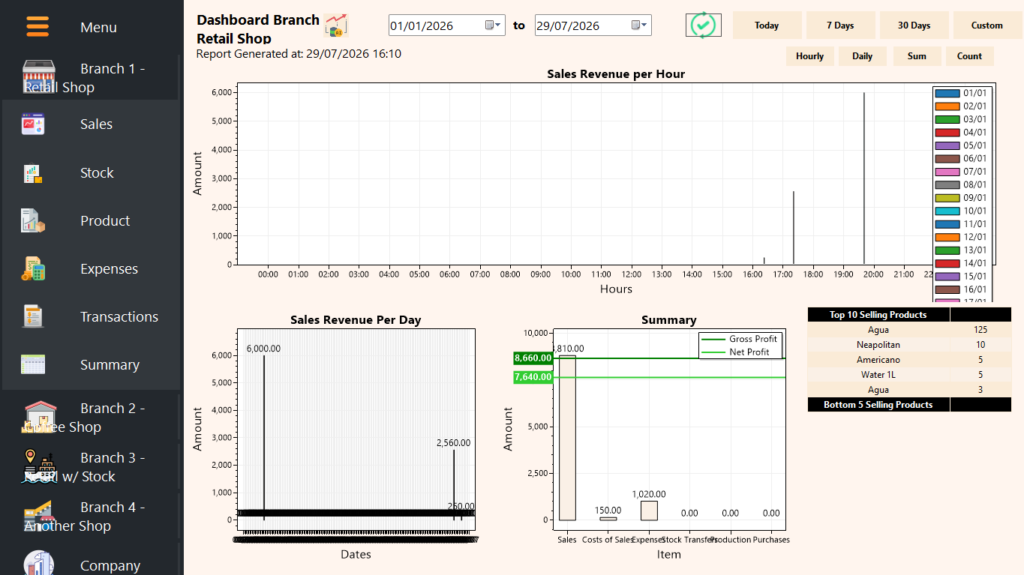This screenshot has height=575, width=1024.
Task: Click the 10/01 cyan legend swatch
Action: 947,211
